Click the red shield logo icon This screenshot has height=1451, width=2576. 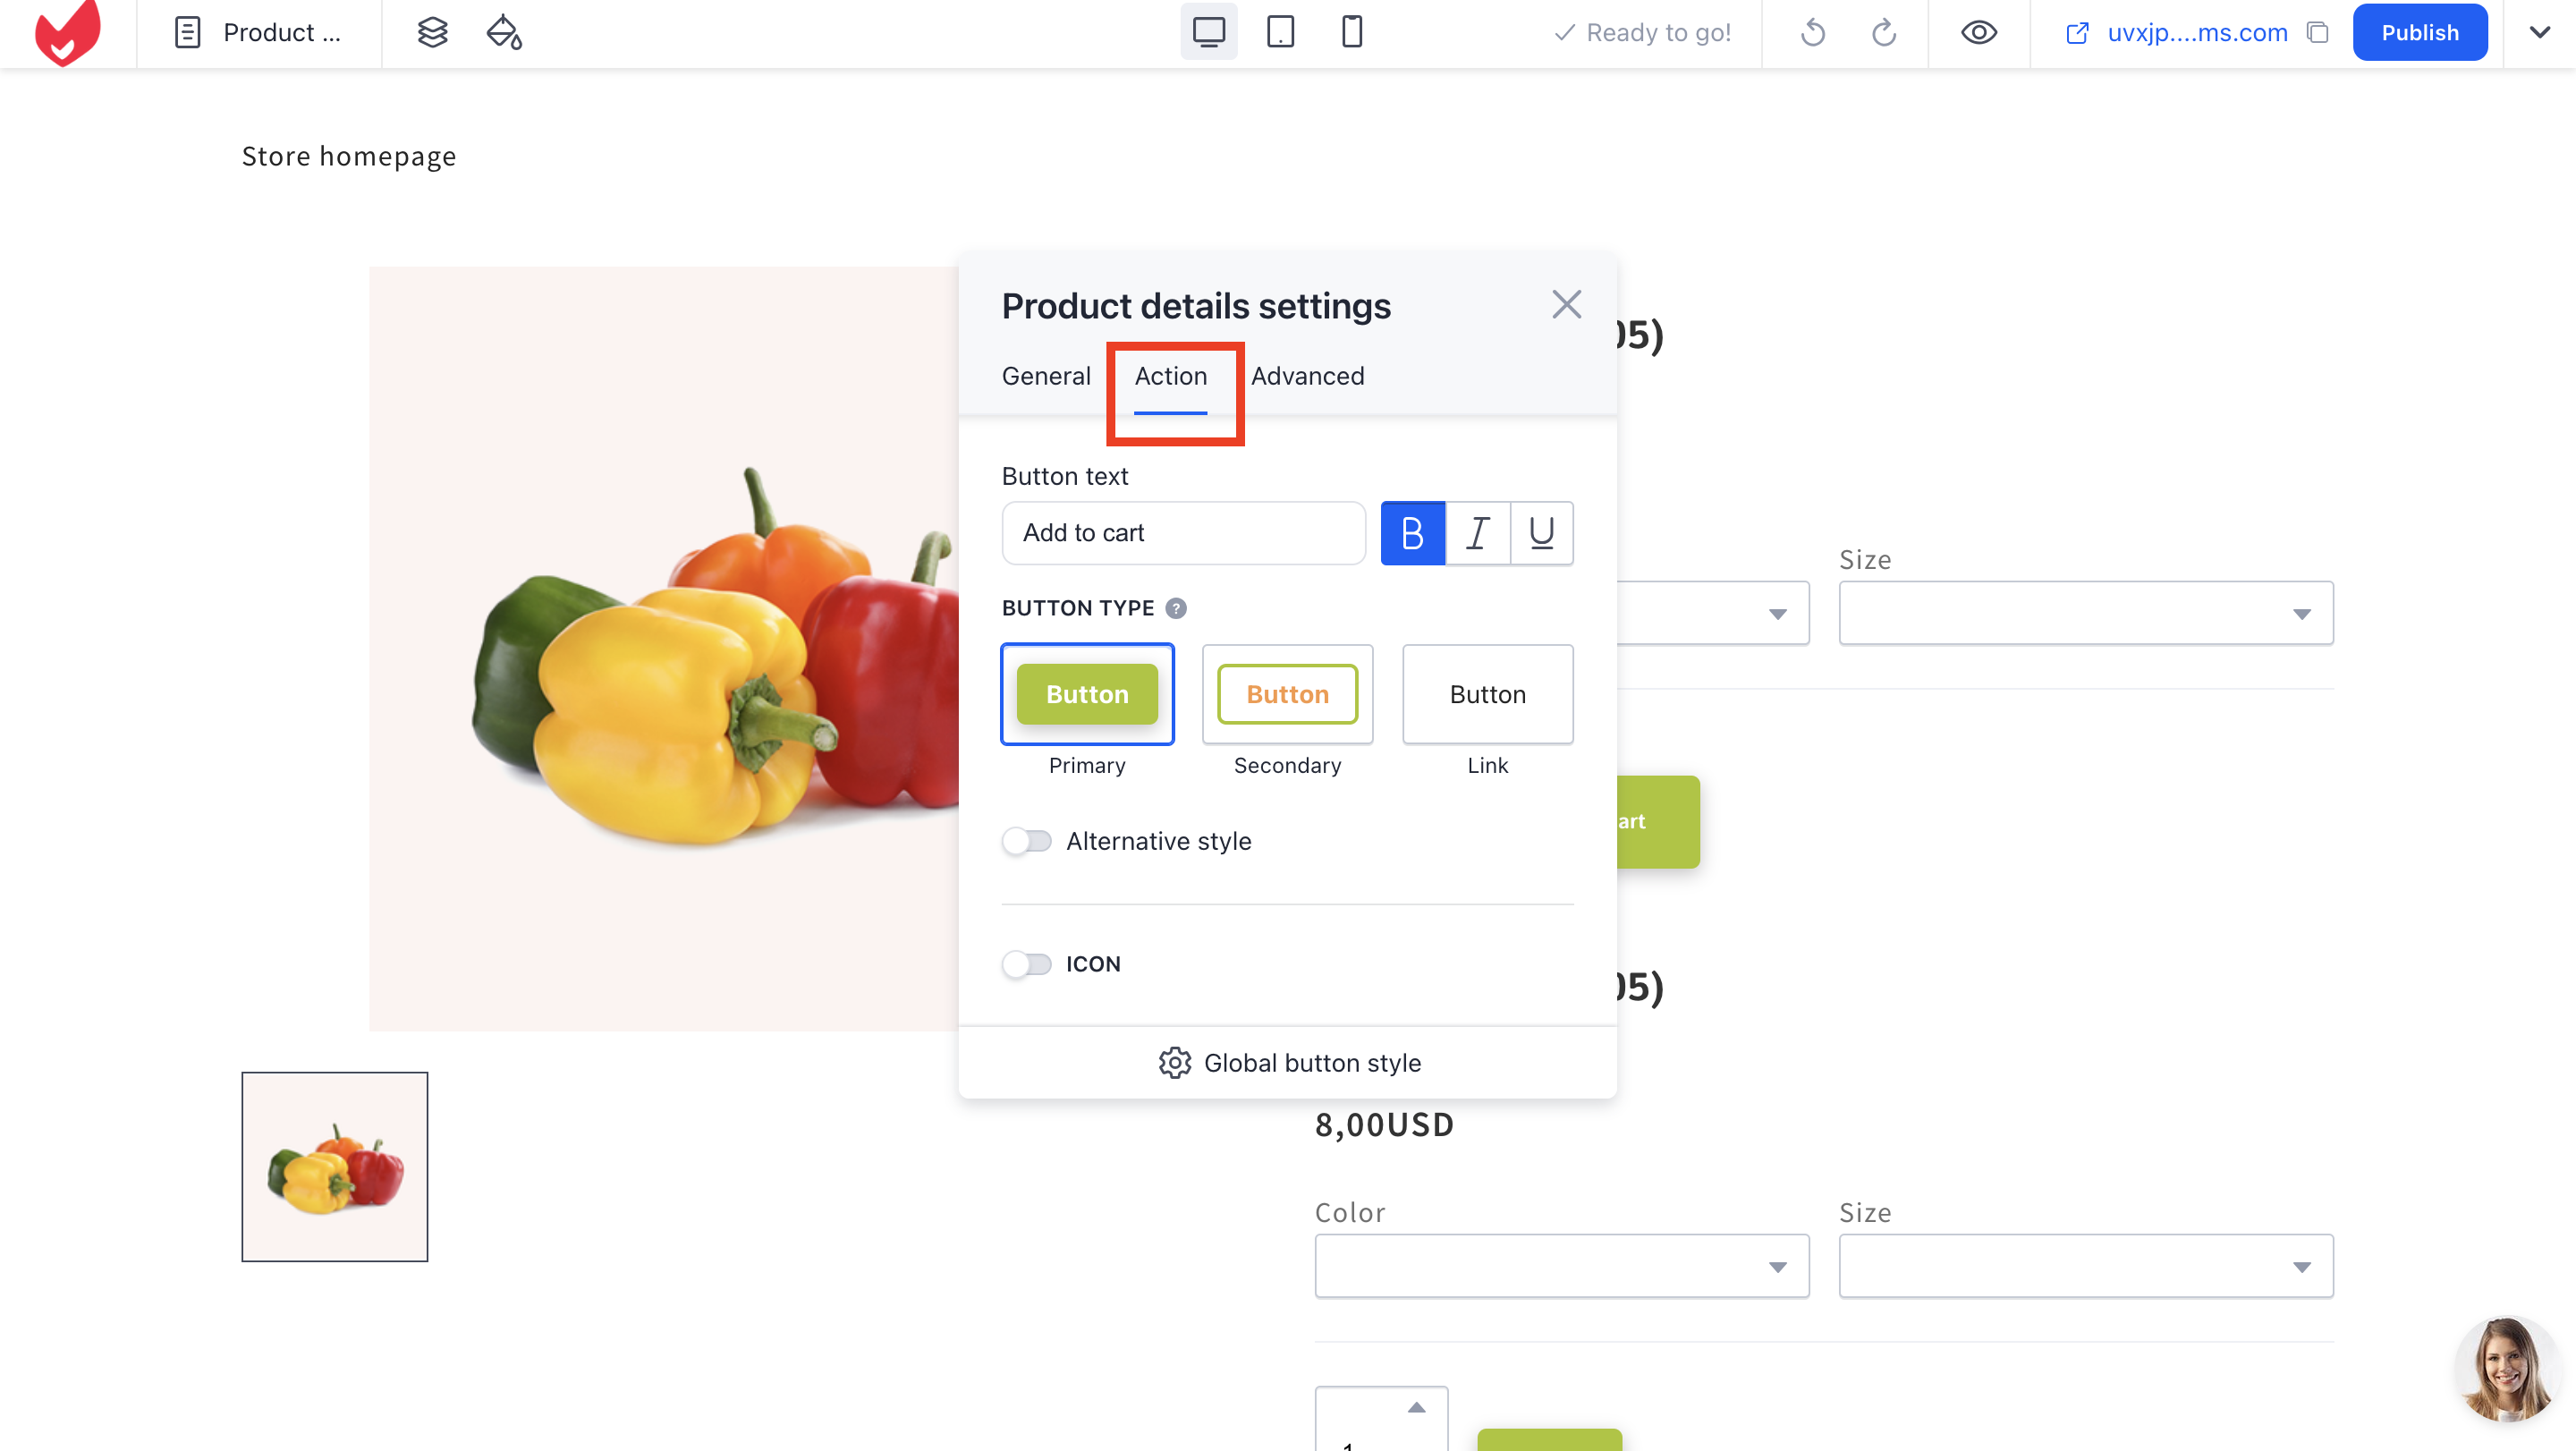(67, 33)
